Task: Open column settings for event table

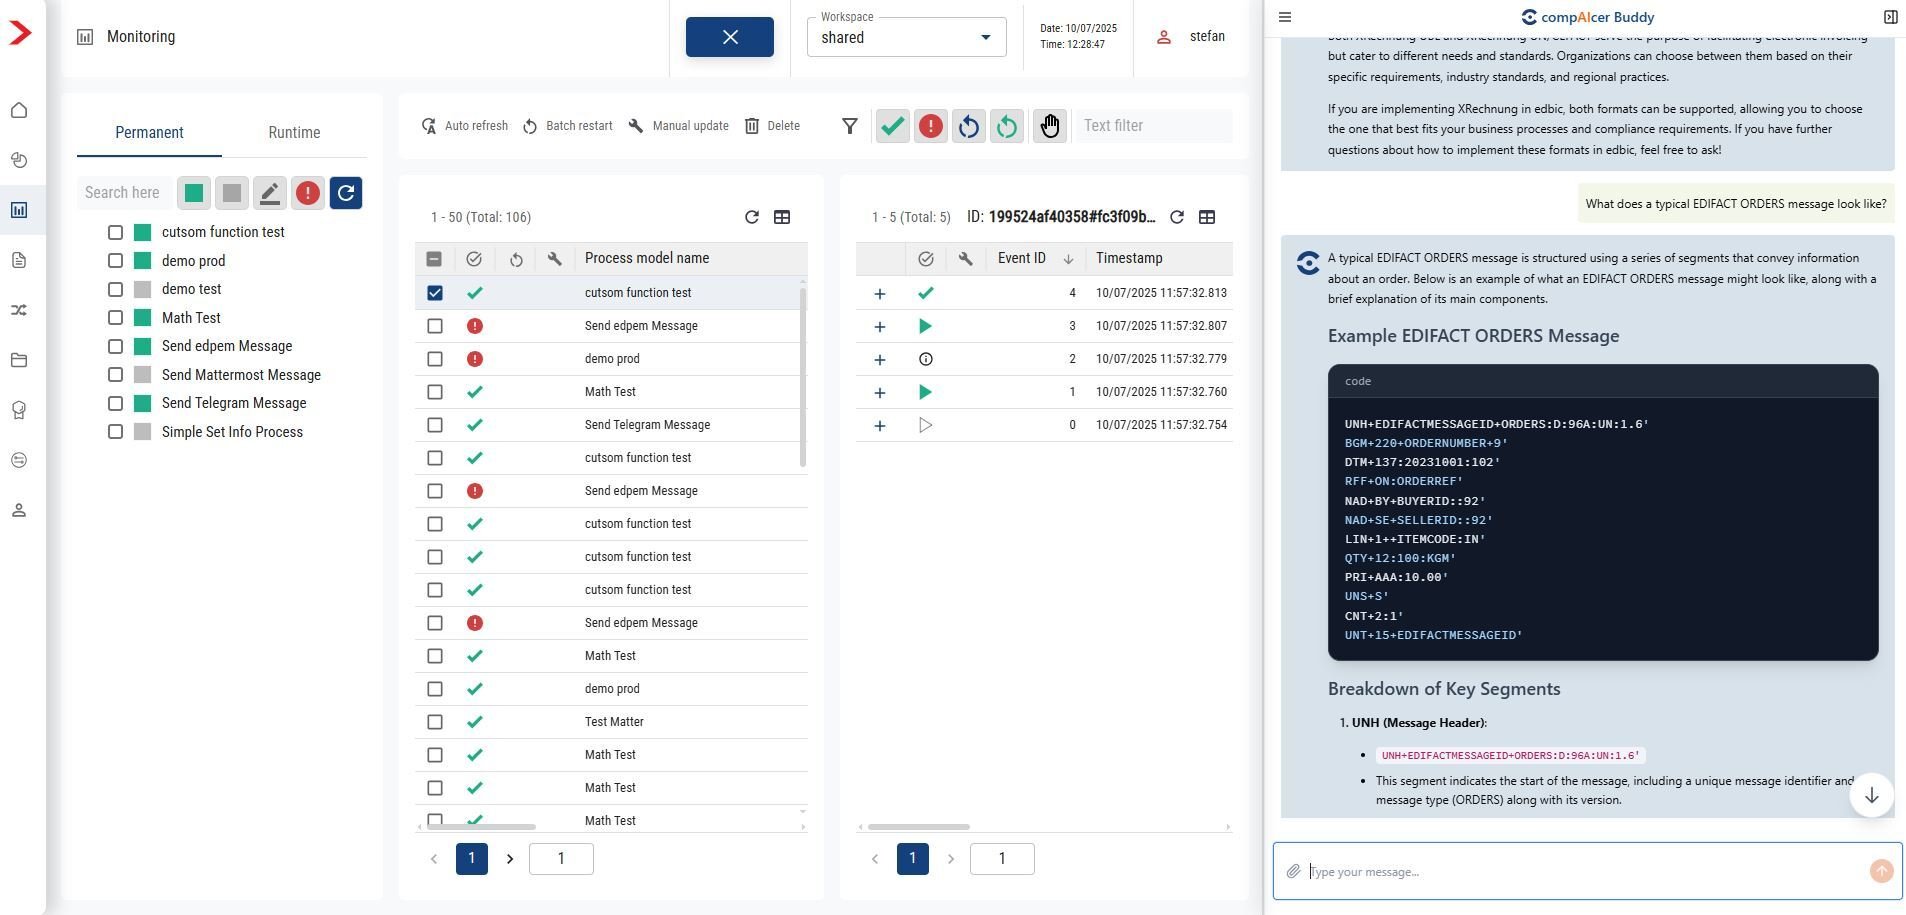Action: [x=1207, y=217]
